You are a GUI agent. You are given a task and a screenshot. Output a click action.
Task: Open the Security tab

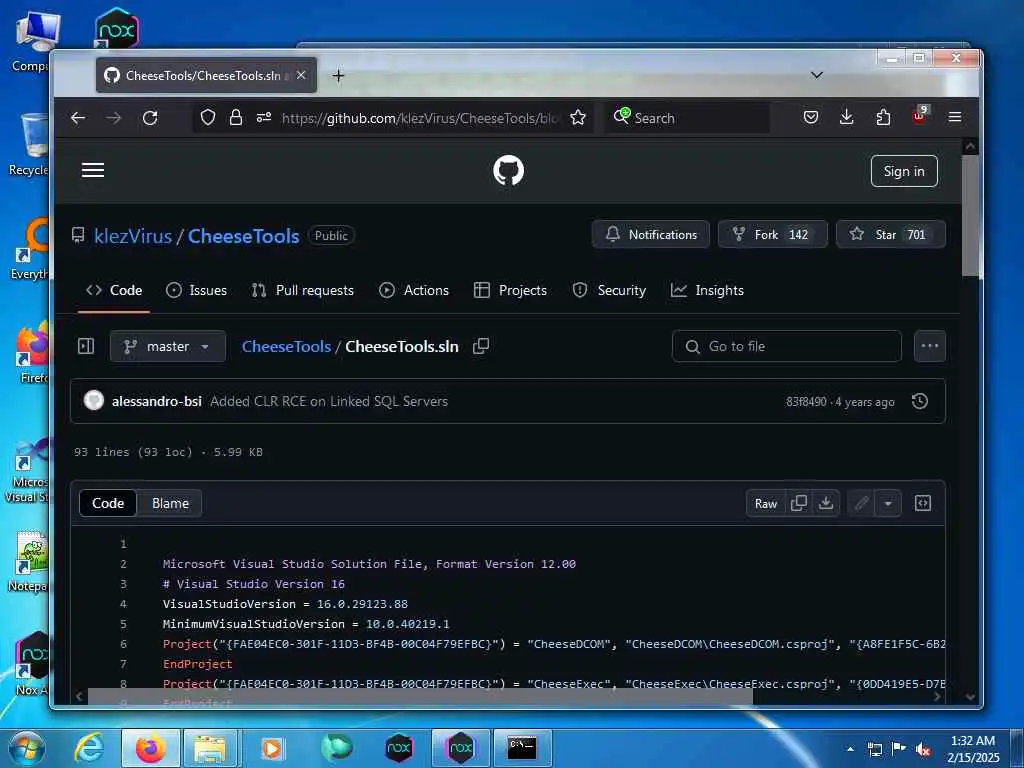coord(609,290)
